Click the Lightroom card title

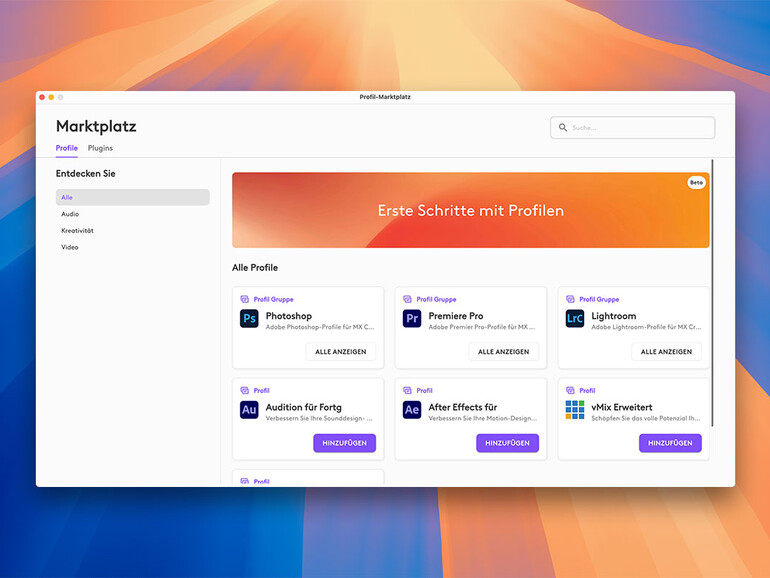613,316
